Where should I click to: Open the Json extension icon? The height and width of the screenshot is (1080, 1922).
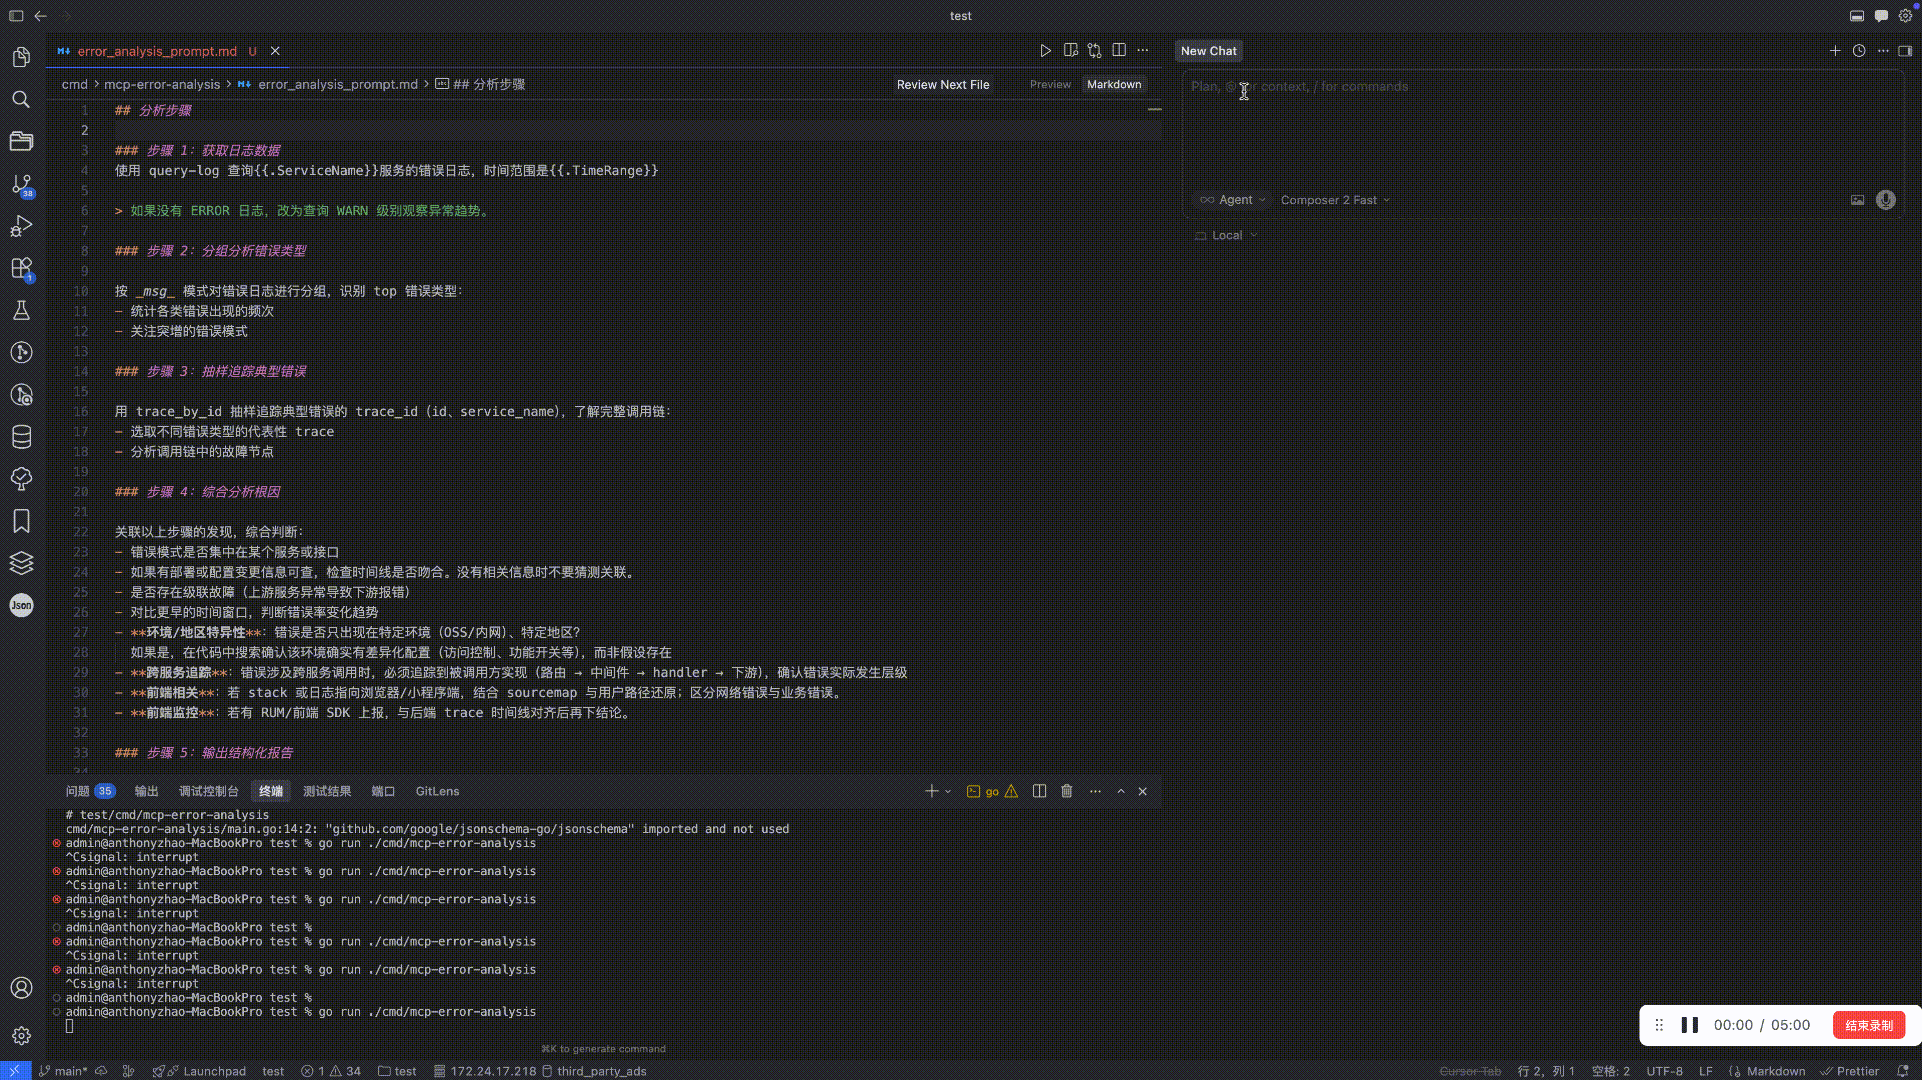pos(21,605)
